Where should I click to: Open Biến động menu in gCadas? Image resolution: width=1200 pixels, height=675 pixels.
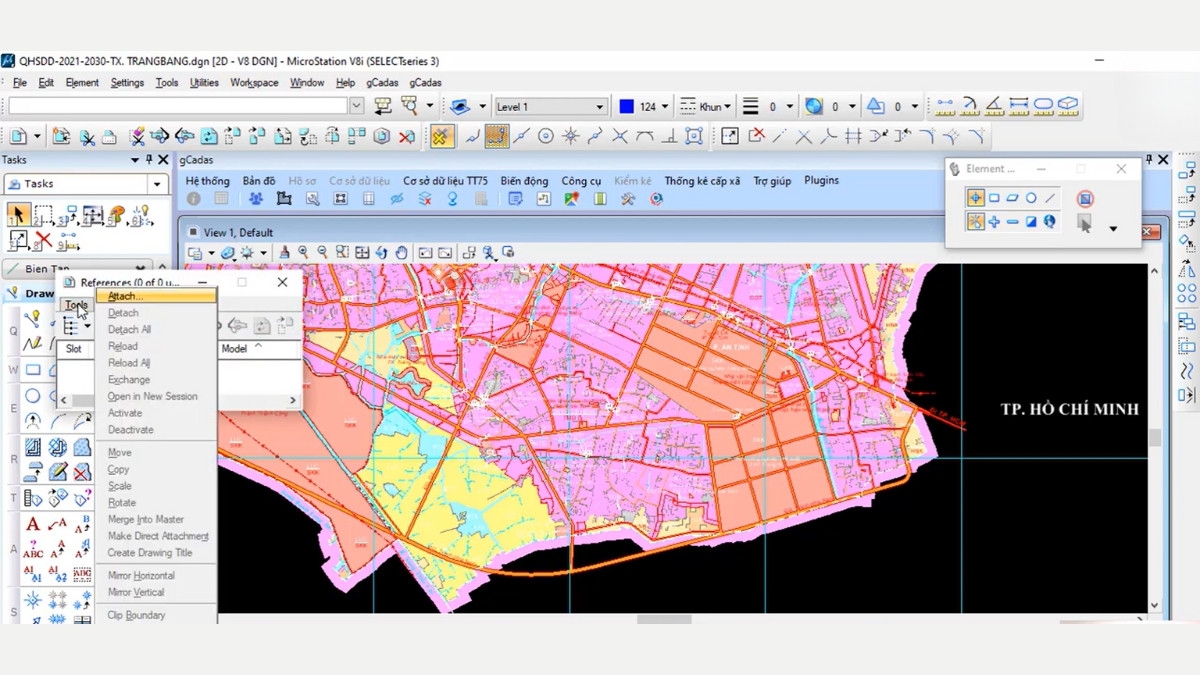[524, 181]
